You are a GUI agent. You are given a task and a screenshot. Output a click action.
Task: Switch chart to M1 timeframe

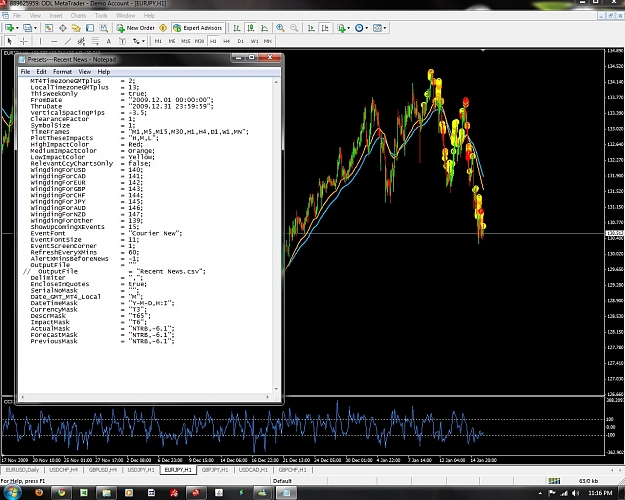point(158,41)
